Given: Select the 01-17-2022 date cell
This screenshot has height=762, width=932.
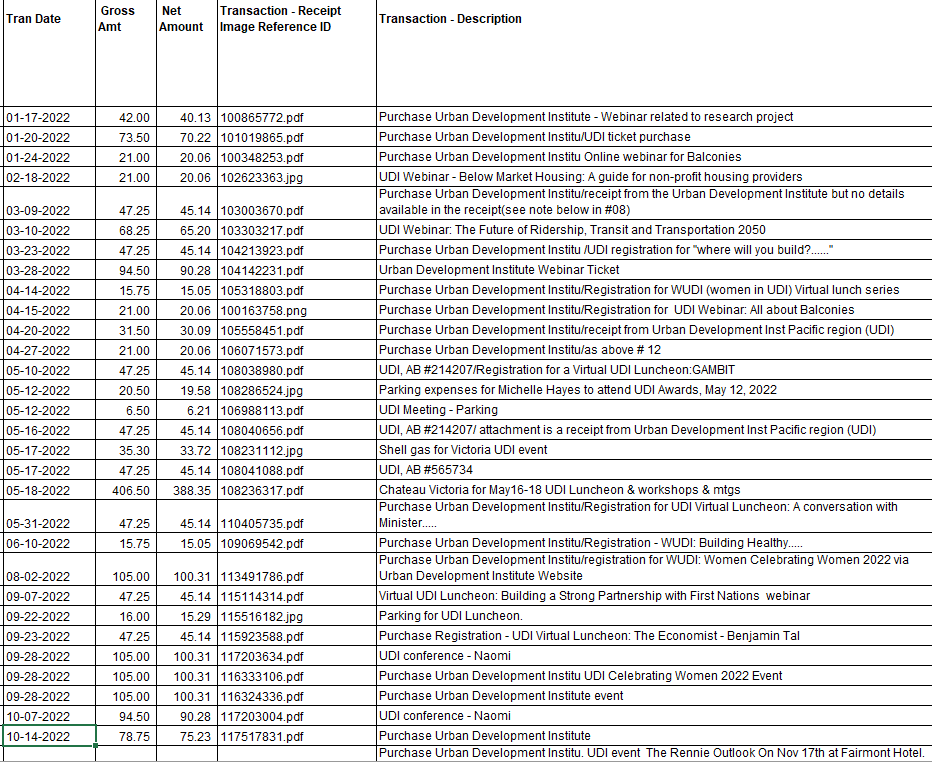Looking at the screenshot, I should [38, 117].
